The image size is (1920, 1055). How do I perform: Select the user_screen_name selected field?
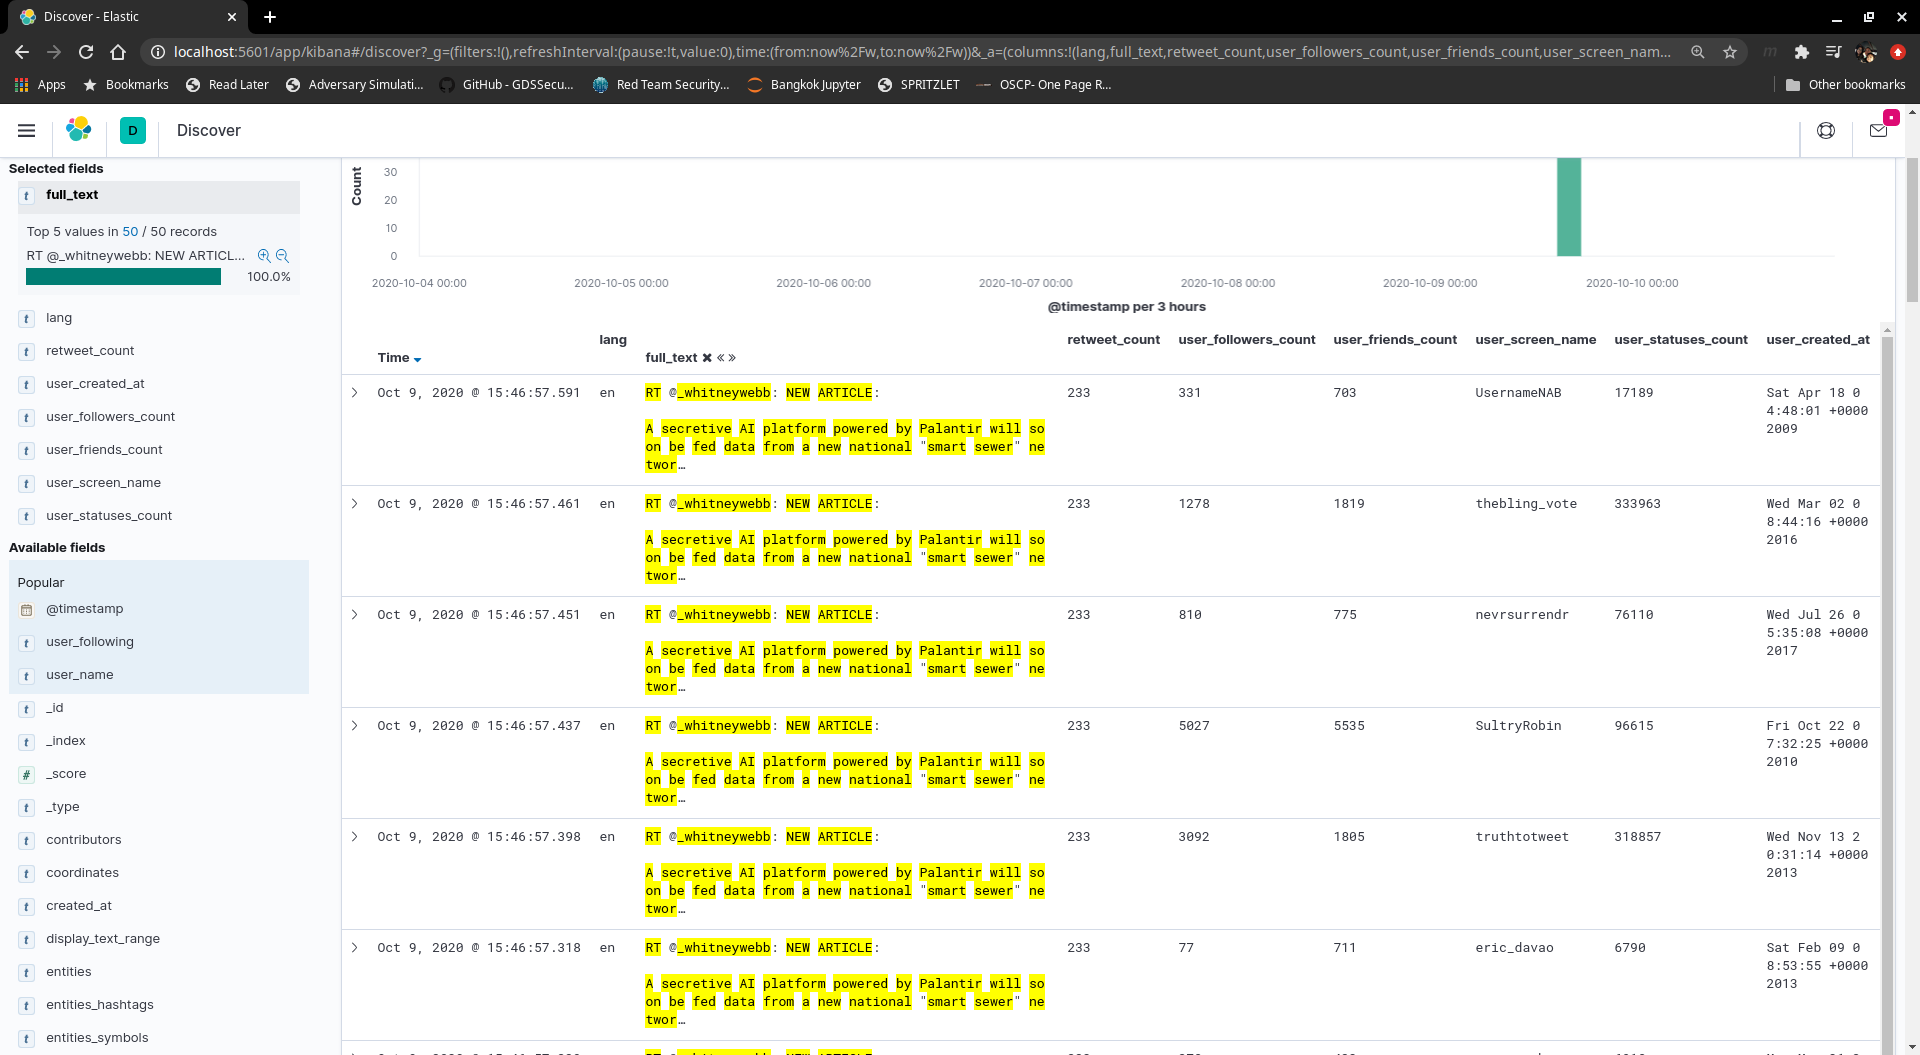point(103,483)
